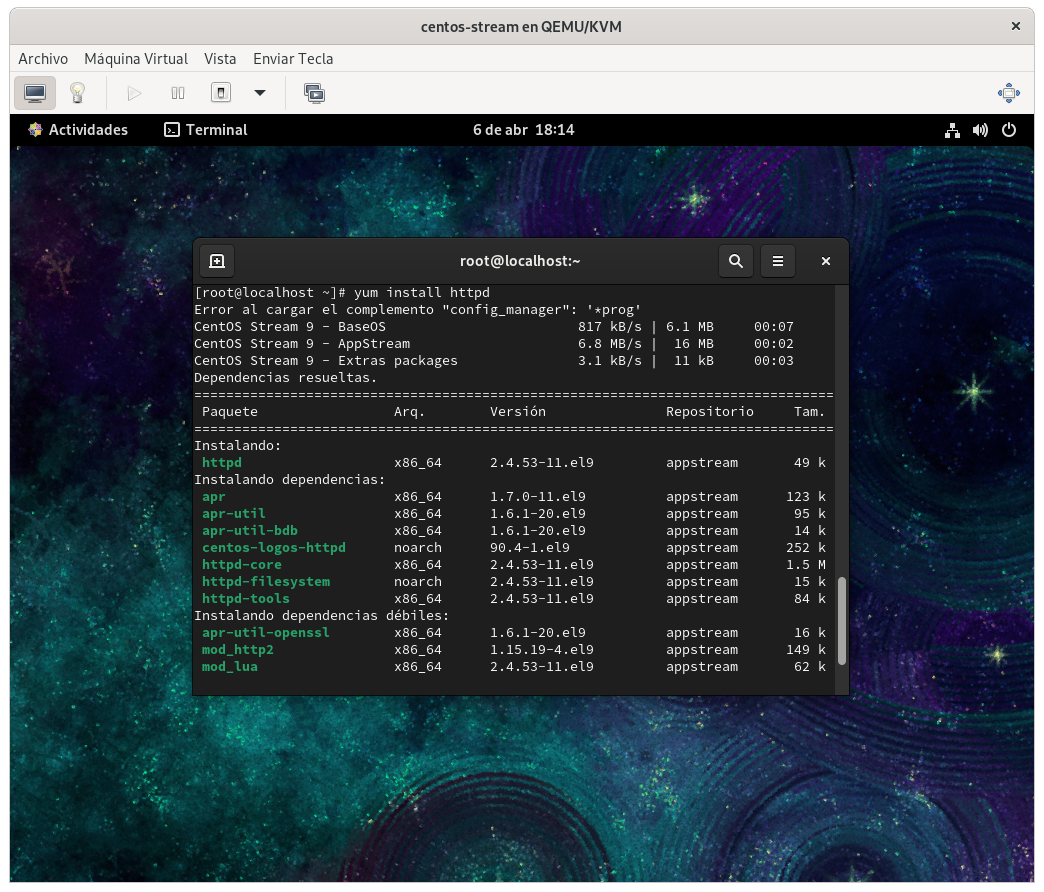Open the terminal hamburger menu
Image resolution: width=1044 pixels, height=892 pixels.
click(778, 261)
